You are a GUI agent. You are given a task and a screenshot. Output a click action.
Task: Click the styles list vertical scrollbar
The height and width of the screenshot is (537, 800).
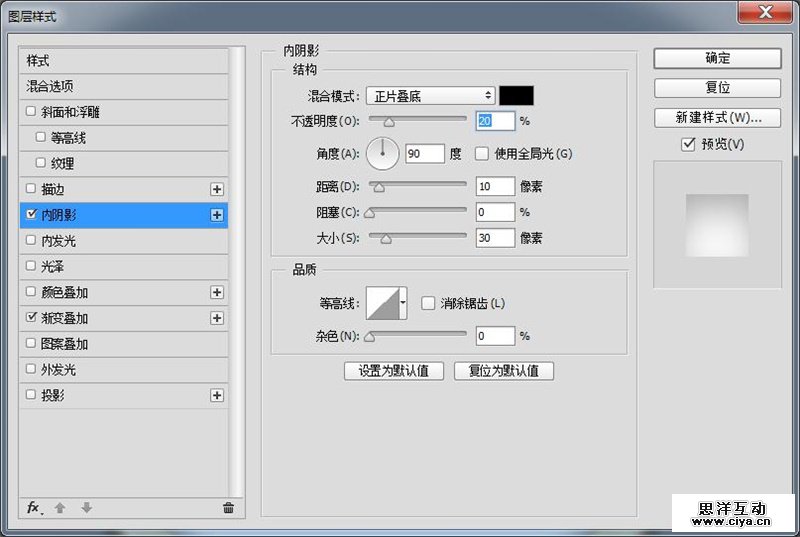point(236,272)
